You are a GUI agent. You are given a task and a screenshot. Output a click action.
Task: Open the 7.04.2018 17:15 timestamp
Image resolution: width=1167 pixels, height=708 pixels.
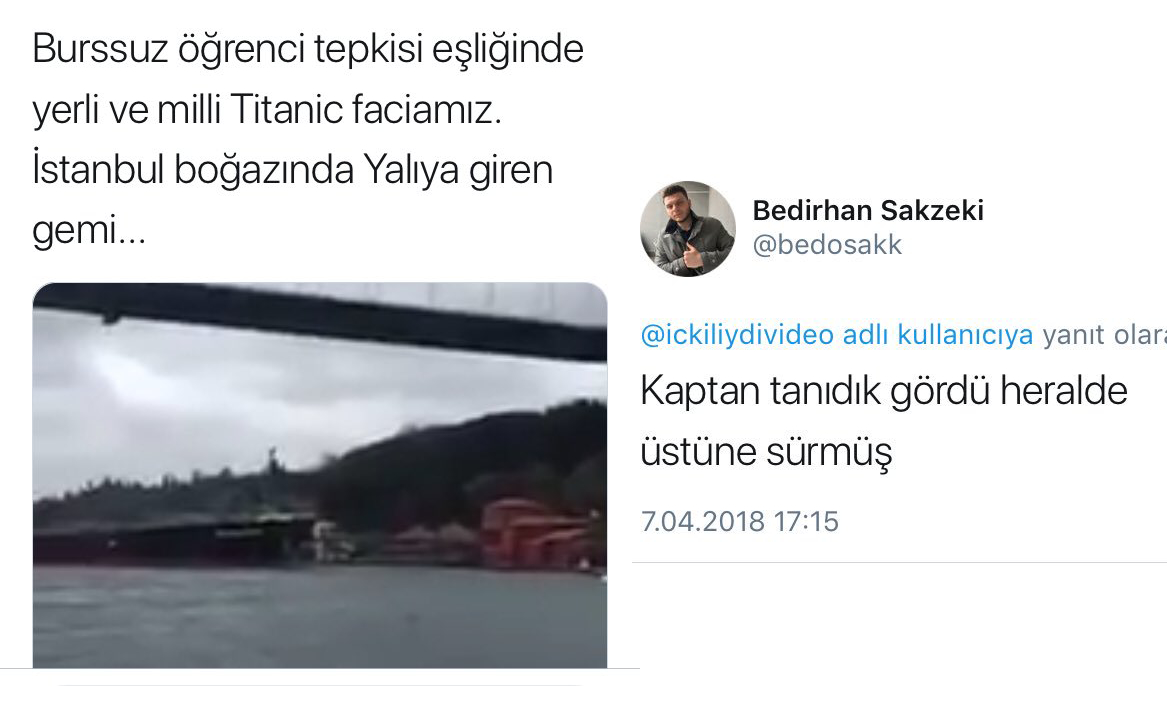[x=740, y=521]
